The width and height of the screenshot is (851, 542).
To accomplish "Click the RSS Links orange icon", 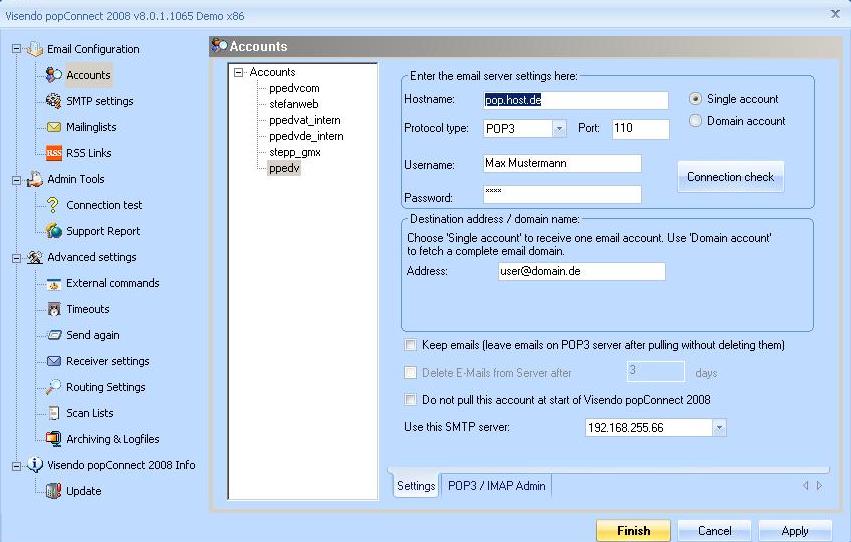I will (53, 153).
